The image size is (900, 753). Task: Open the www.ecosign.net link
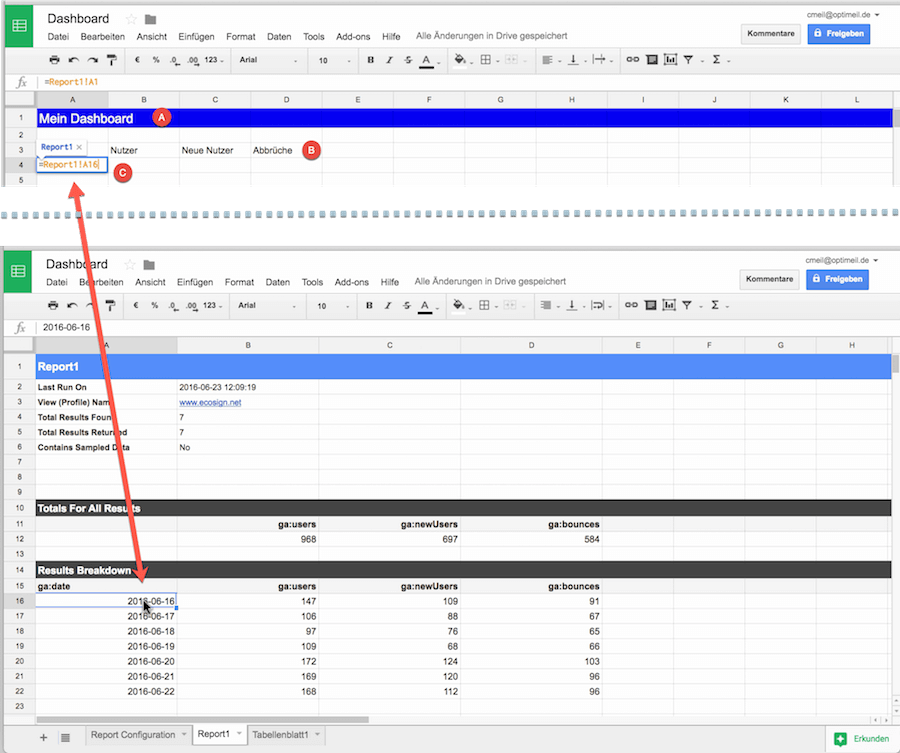pos(210,402)
